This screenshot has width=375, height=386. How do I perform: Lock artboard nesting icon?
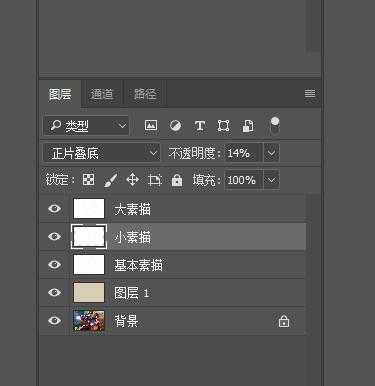155,180
